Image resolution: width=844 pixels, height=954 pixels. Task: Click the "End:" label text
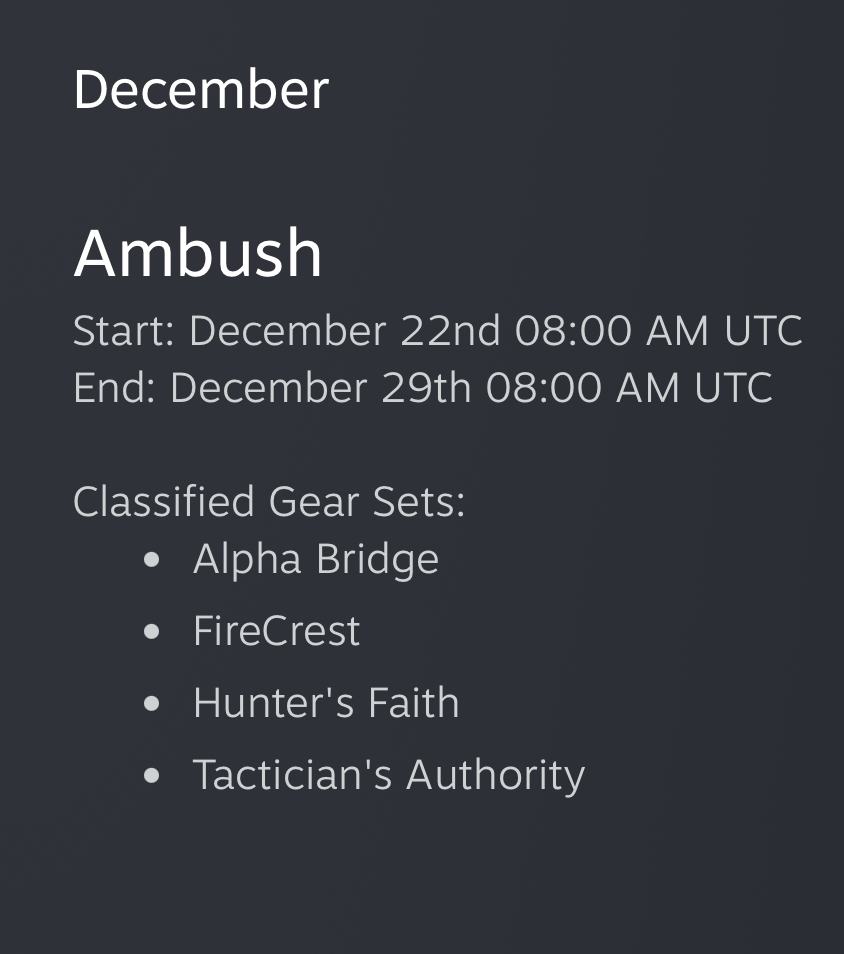point(114,388)
